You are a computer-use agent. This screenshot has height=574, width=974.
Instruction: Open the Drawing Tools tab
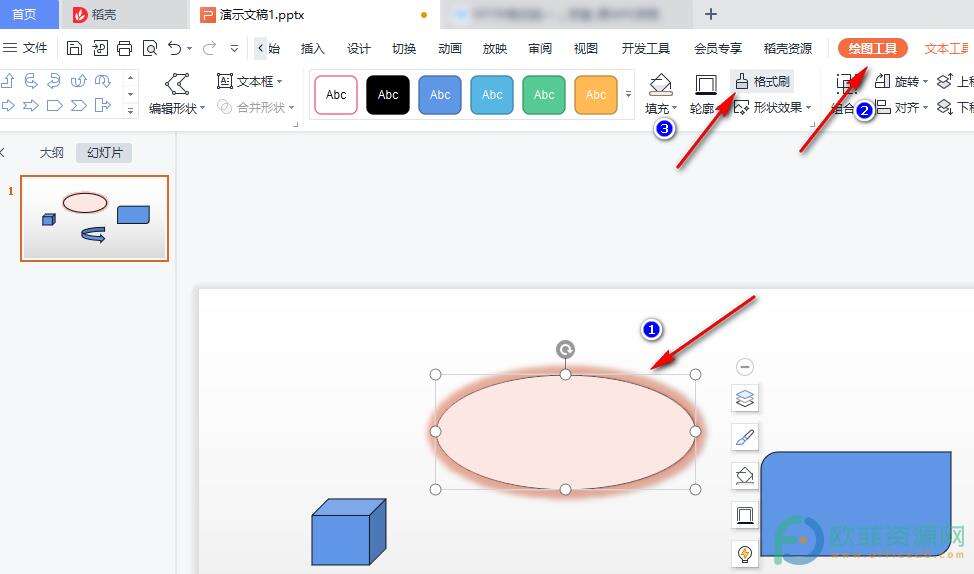coord(873,48)
